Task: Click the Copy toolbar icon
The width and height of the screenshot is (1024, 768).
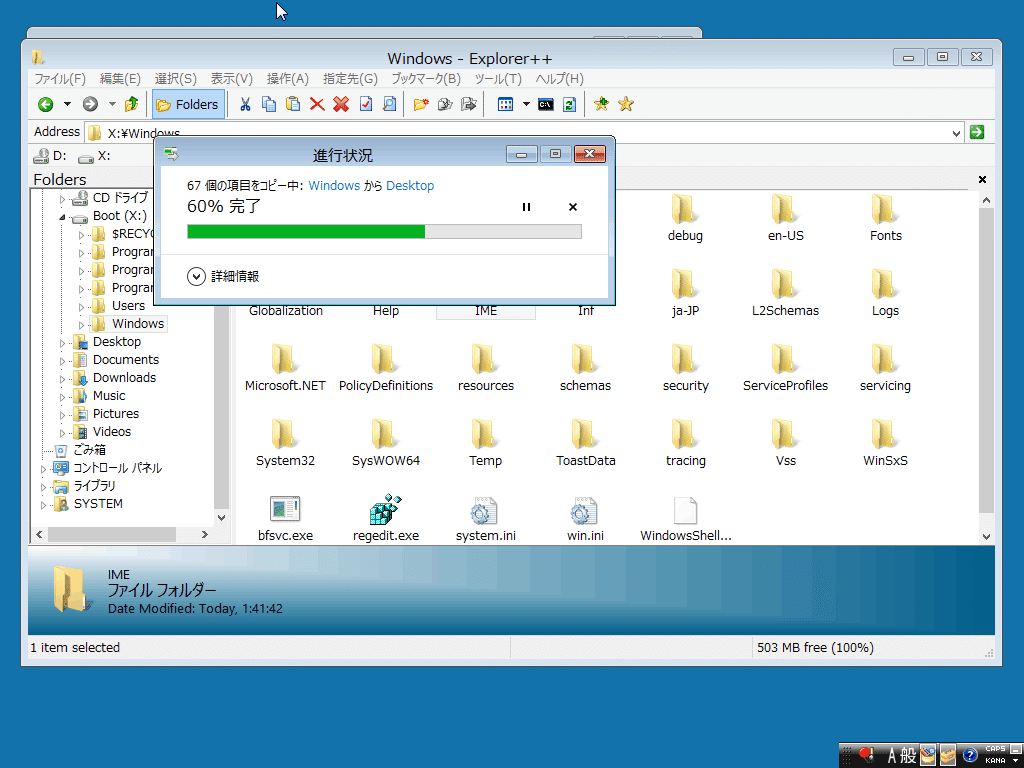Action: pos(268,104)
